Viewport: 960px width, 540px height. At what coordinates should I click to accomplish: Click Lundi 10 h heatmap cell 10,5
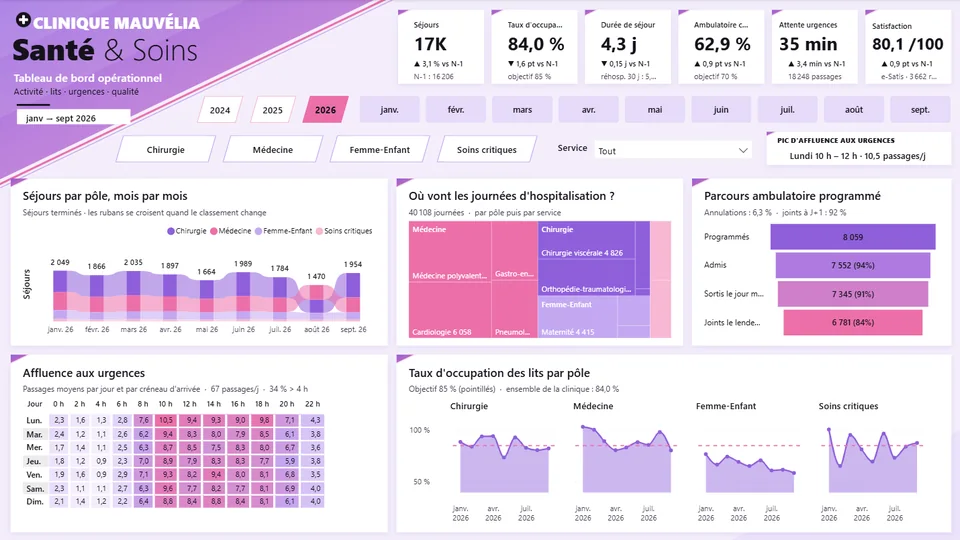point(166,421)
